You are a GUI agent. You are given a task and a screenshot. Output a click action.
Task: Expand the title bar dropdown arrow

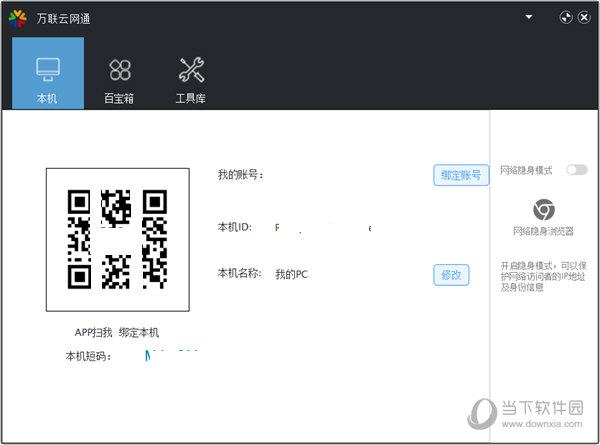point(529,17)
